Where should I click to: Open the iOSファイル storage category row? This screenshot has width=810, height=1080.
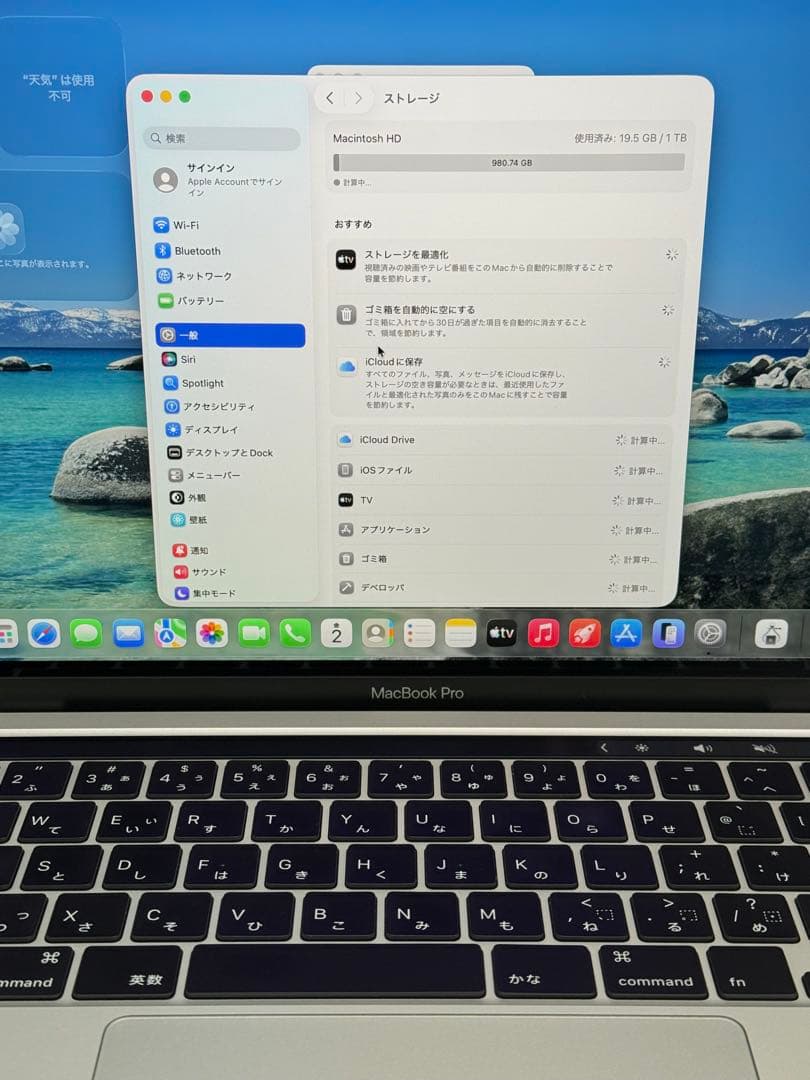(500, 470)
